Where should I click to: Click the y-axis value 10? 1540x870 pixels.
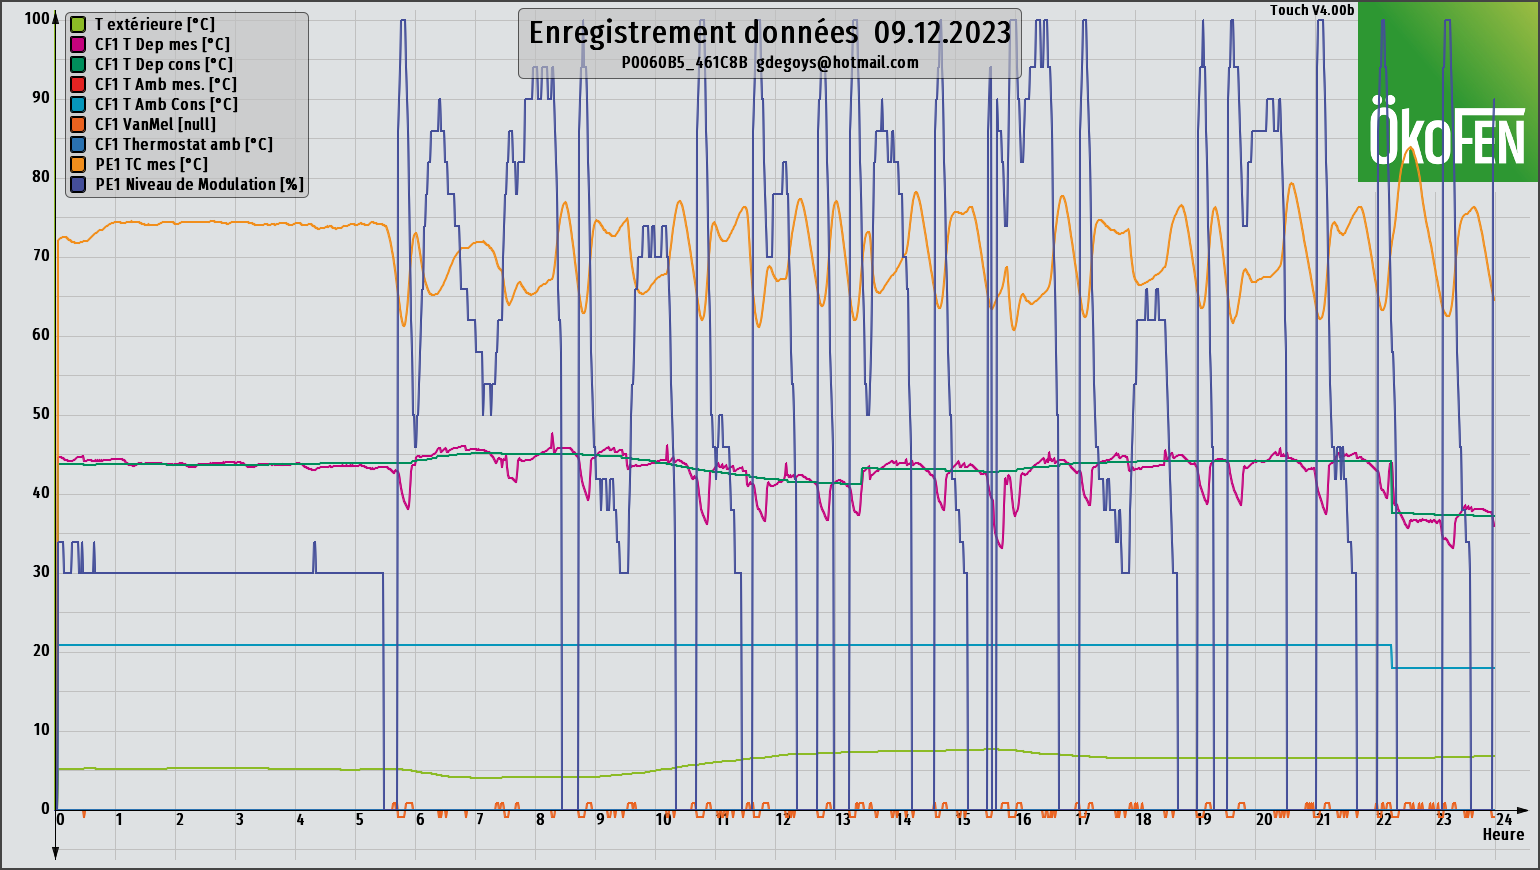(x=41, y=729)
